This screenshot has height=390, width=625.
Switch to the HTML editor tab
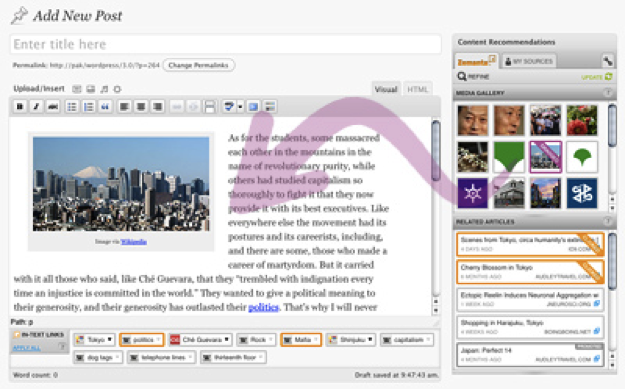[x=417, y=89]
